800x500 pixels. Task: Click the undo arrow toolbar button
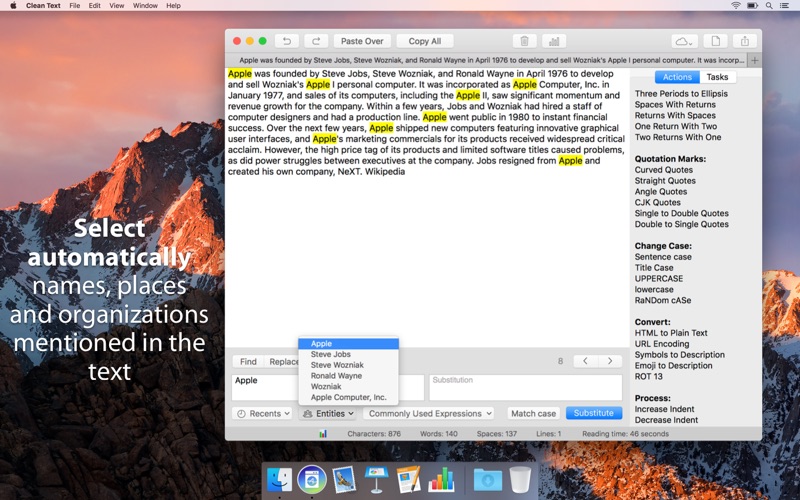[x=287, y=41]
